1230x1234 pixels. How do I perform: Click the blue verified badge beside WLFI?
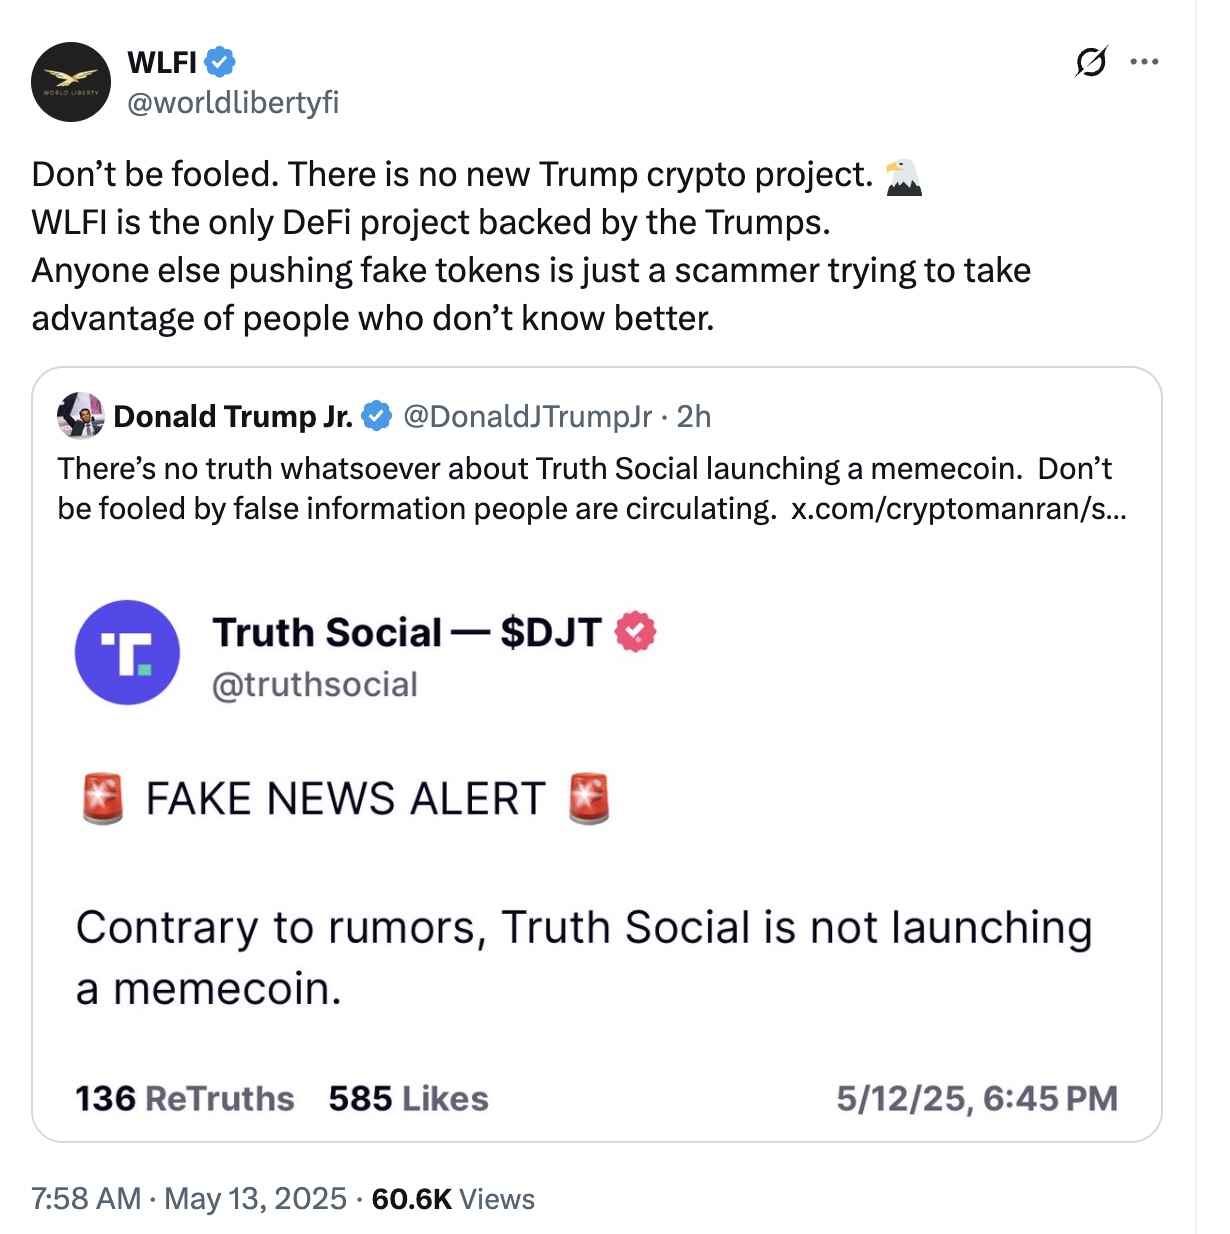(220, 62)
